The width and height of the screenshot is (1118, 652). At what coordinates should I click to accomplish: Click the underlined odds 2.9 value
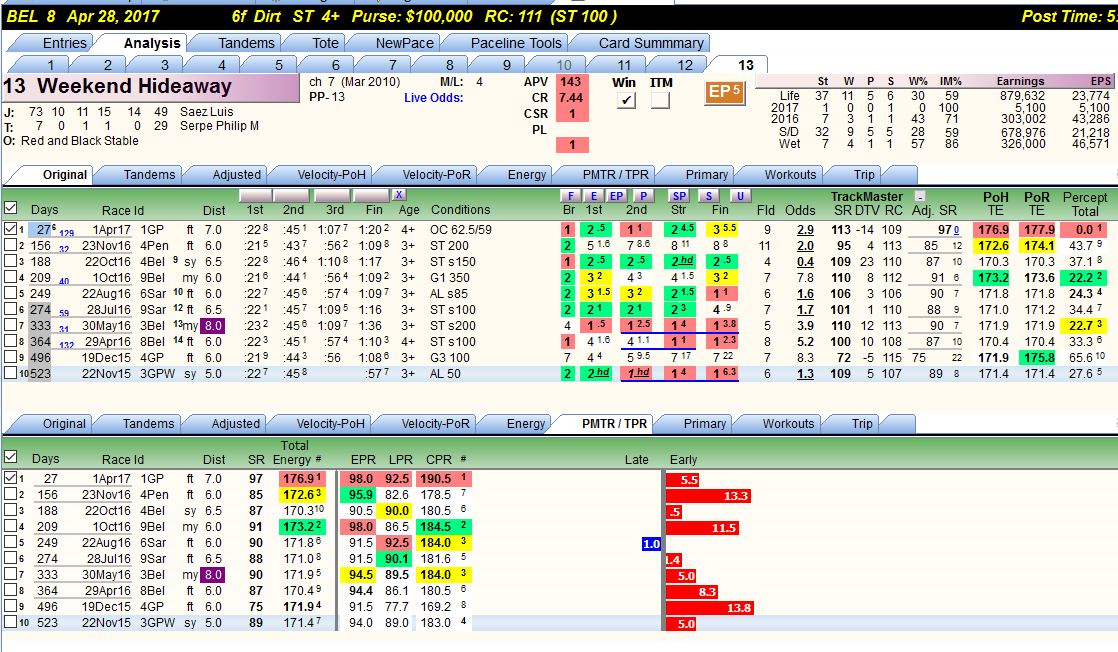(805, 230)
